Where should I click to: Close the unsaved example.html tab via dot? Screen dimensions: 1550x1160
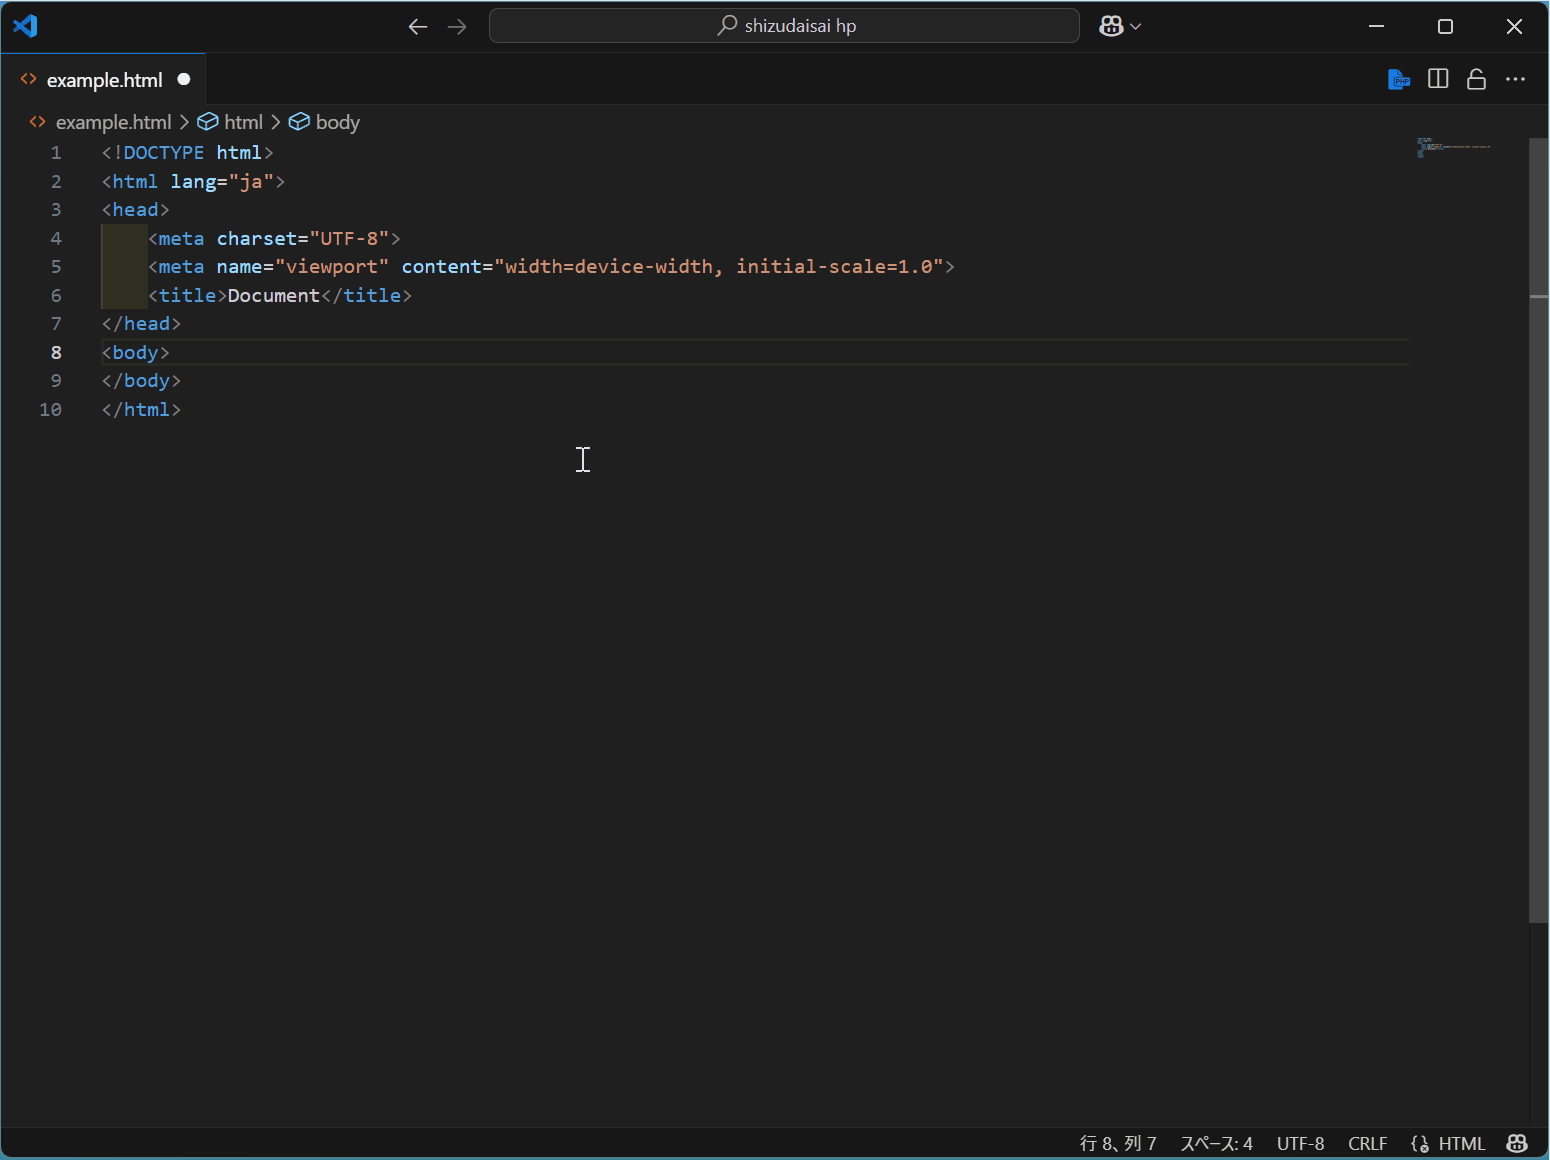tap(184, 79)
